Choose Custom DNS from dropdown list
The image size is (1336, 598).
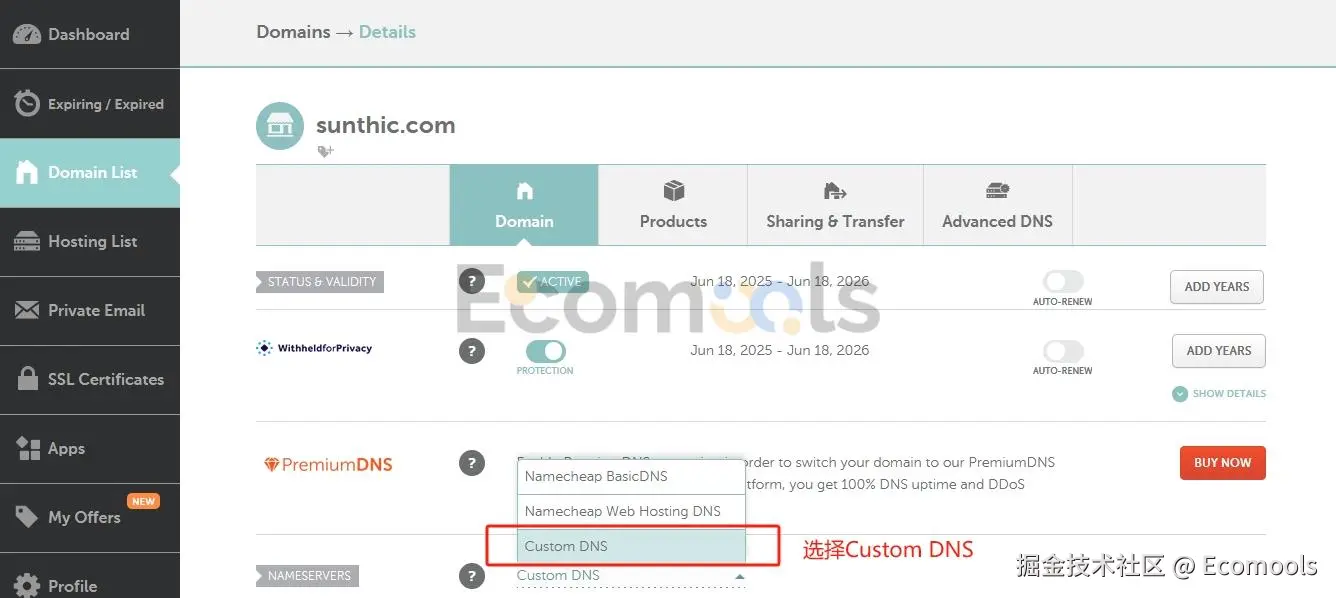click(x=631, y=546)
